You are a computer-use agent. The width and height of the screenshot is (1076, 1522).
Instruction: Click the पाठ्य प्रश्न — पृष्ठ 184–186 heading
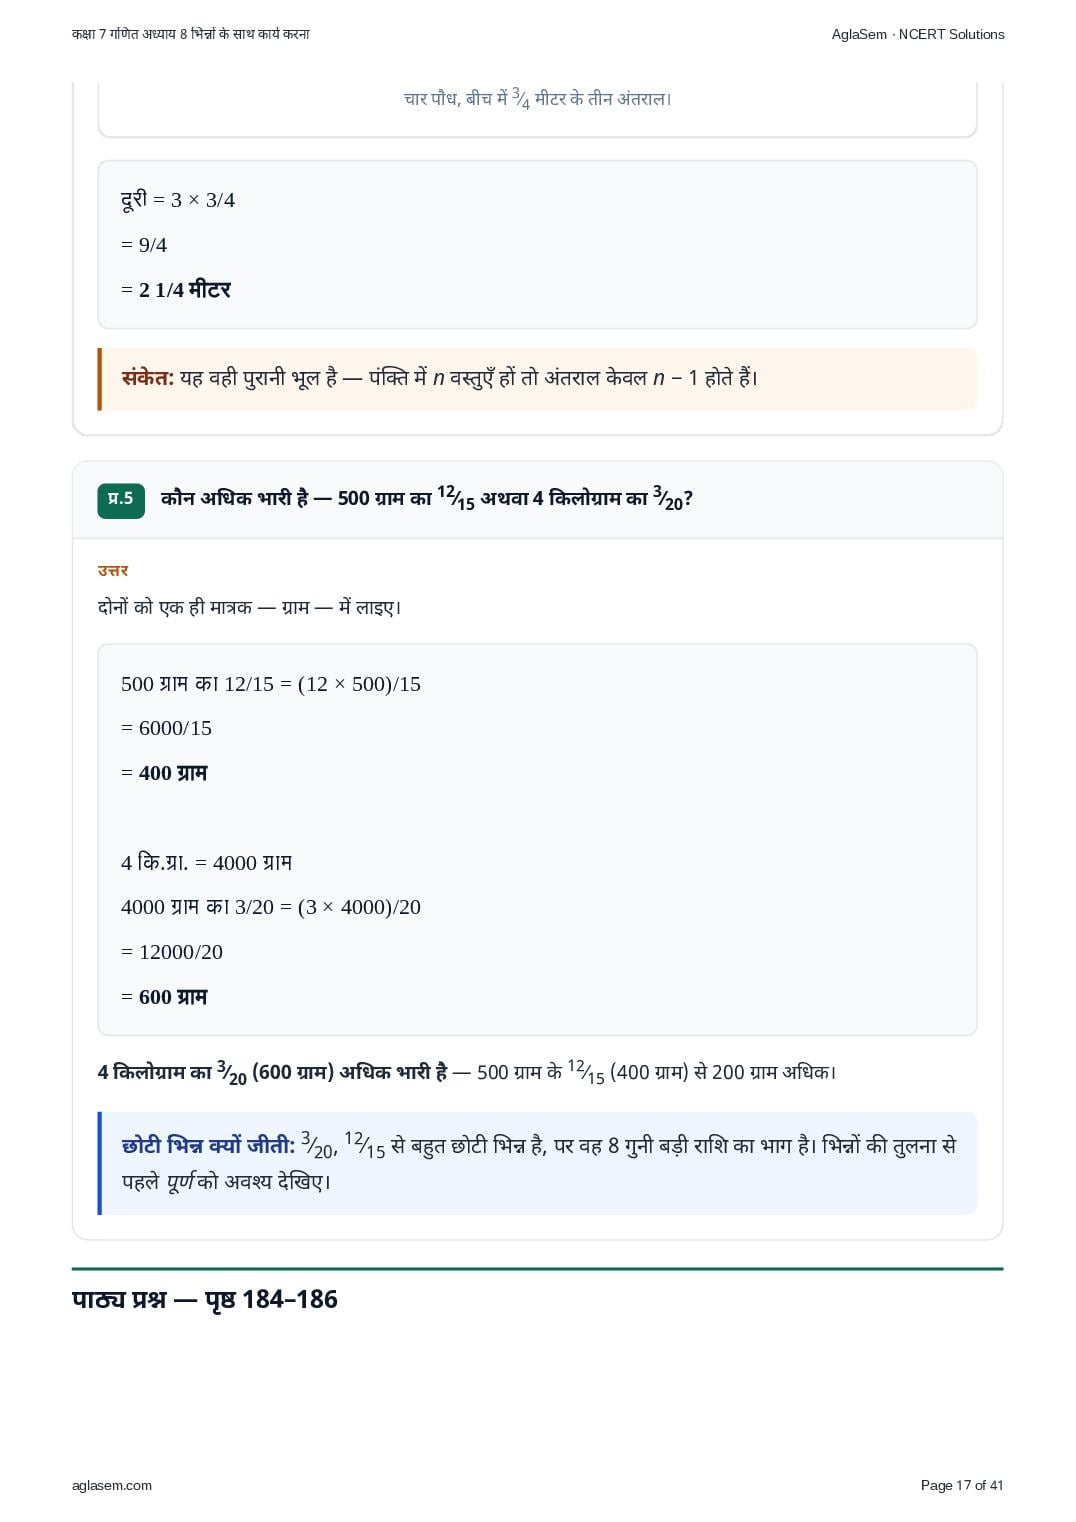click(205, 1299)
